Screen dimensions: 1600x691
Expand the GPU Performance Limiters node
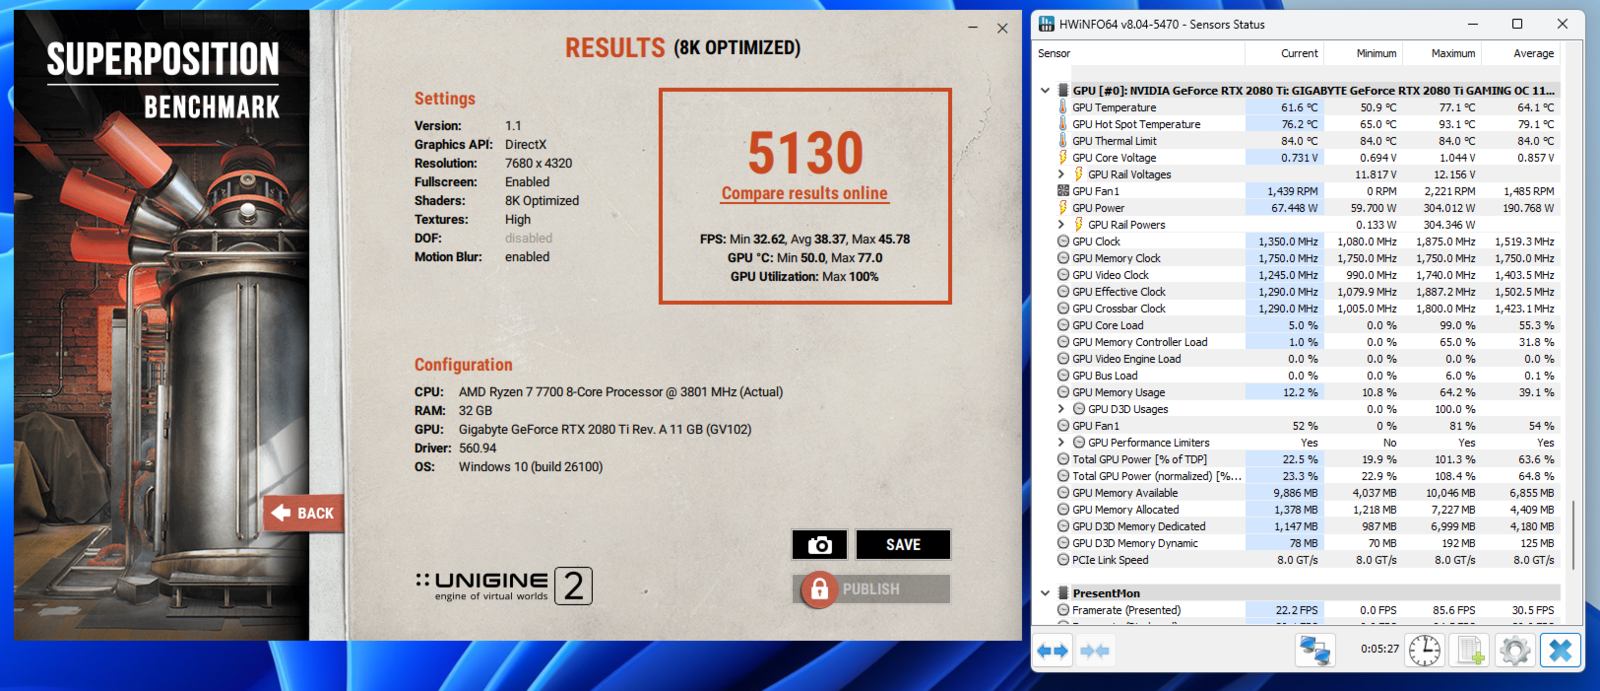pyautogui.click(x=1061, y=443)
